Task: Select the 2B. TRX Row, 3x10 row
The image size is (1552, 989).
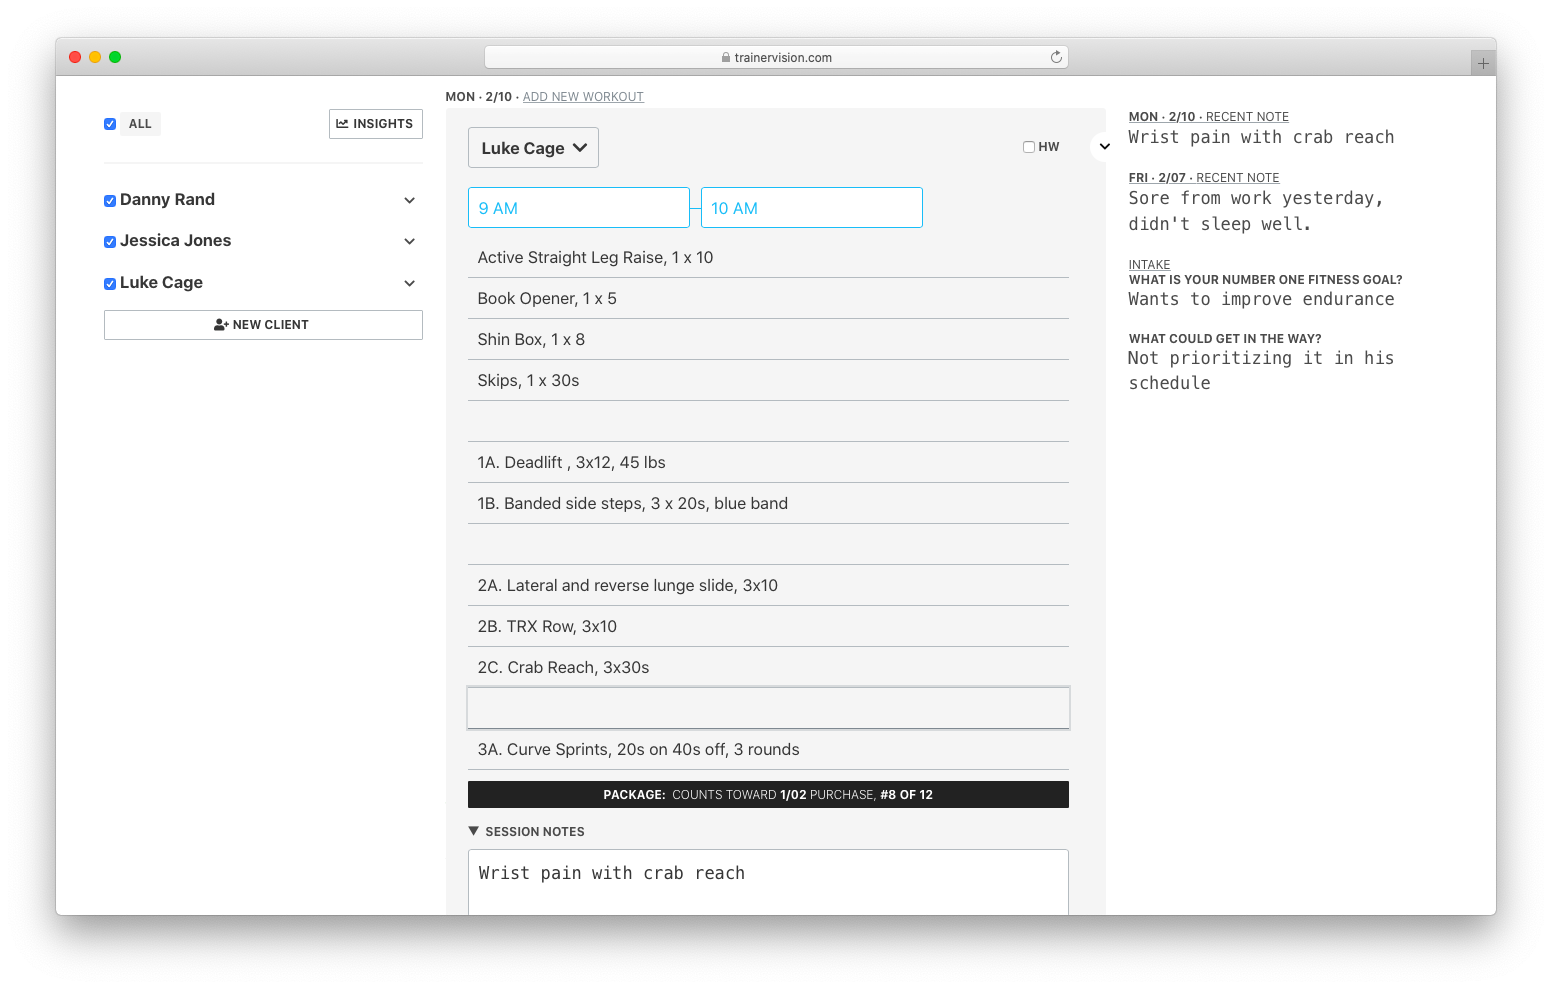Action: pos(768,627)
